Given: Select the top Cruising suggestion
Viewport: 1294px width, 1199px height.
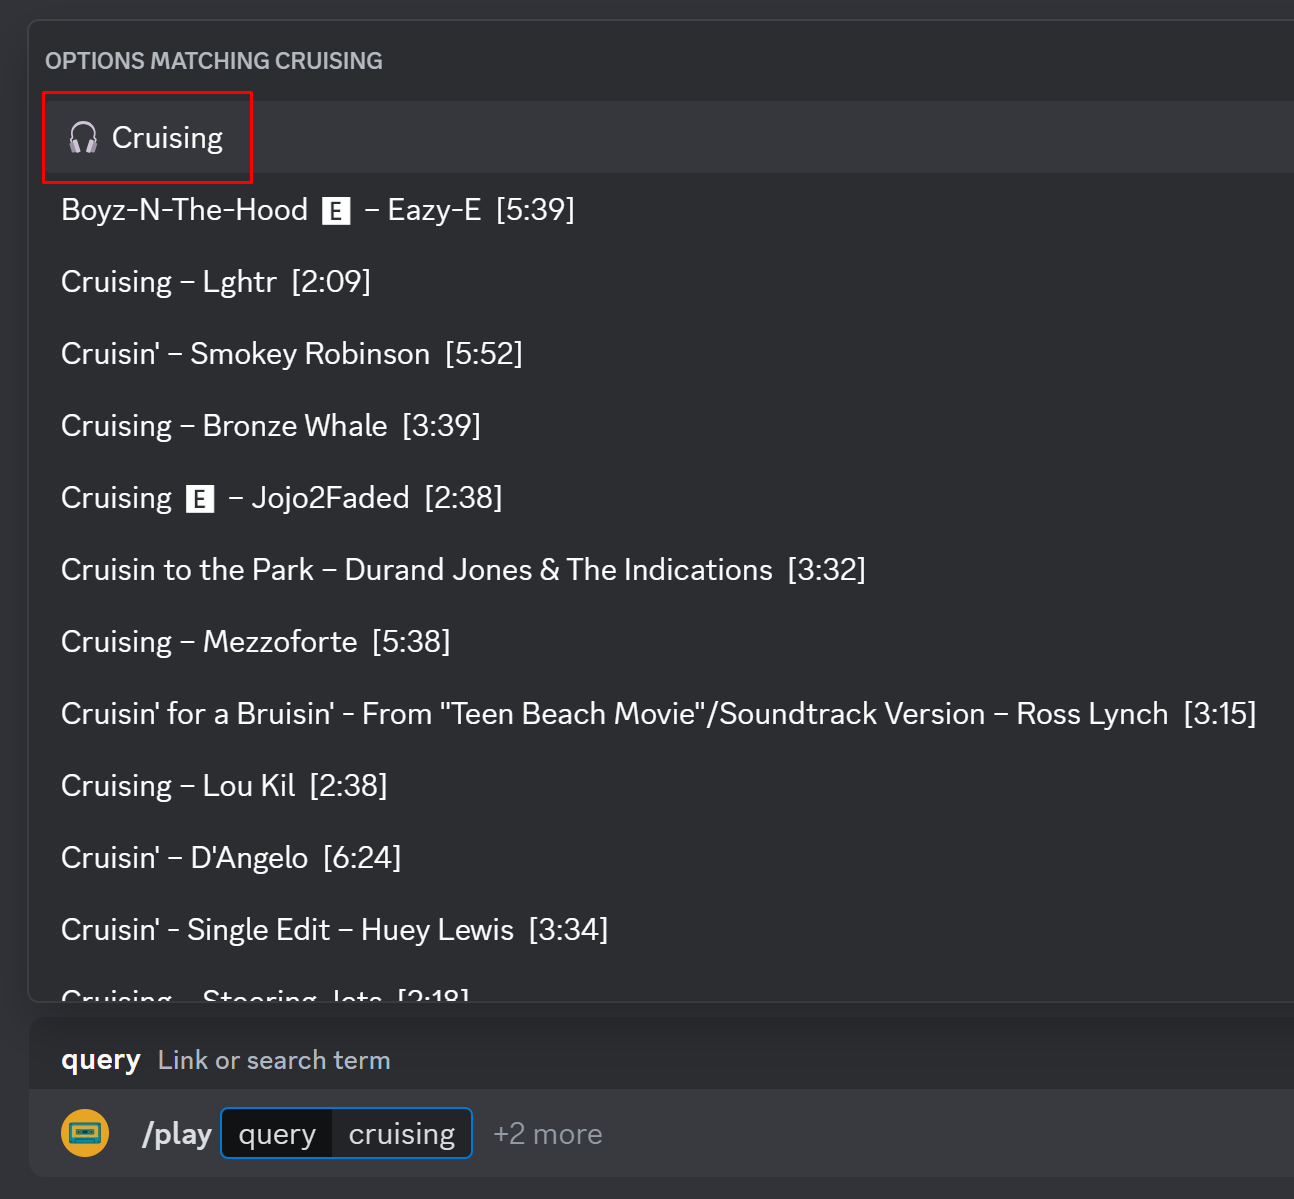Looking at the screenshot, I should pyautogui.click(x=167, y=138).
